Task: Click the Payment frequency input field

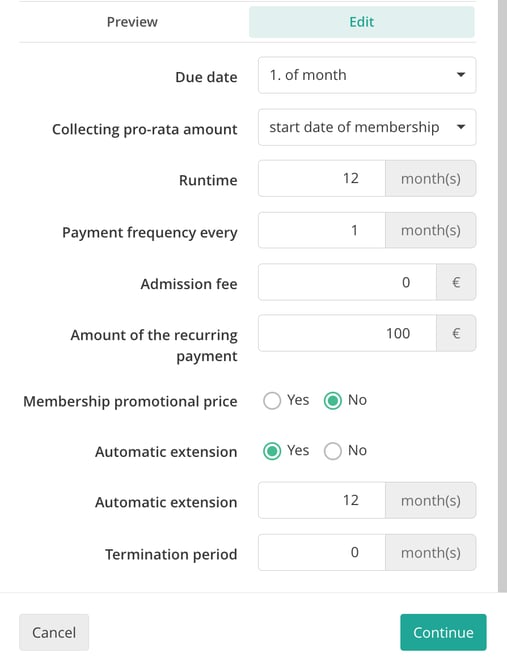Action: tap(322, 230)
